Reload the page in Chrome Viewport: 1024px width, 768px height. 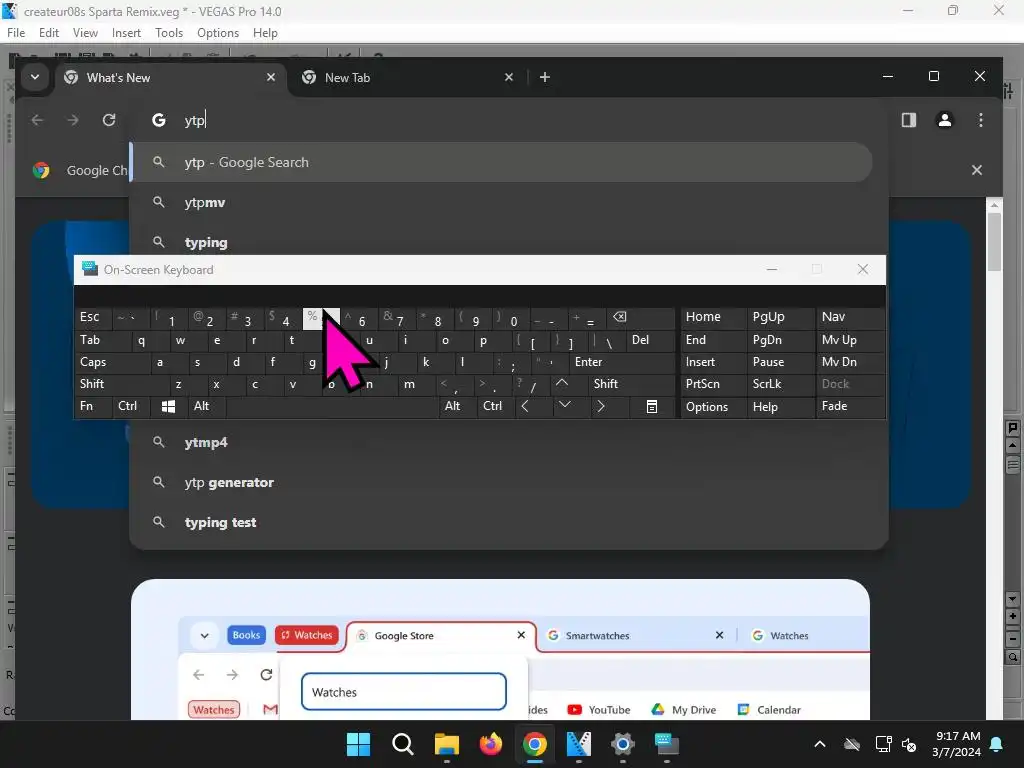click(109, 120)
